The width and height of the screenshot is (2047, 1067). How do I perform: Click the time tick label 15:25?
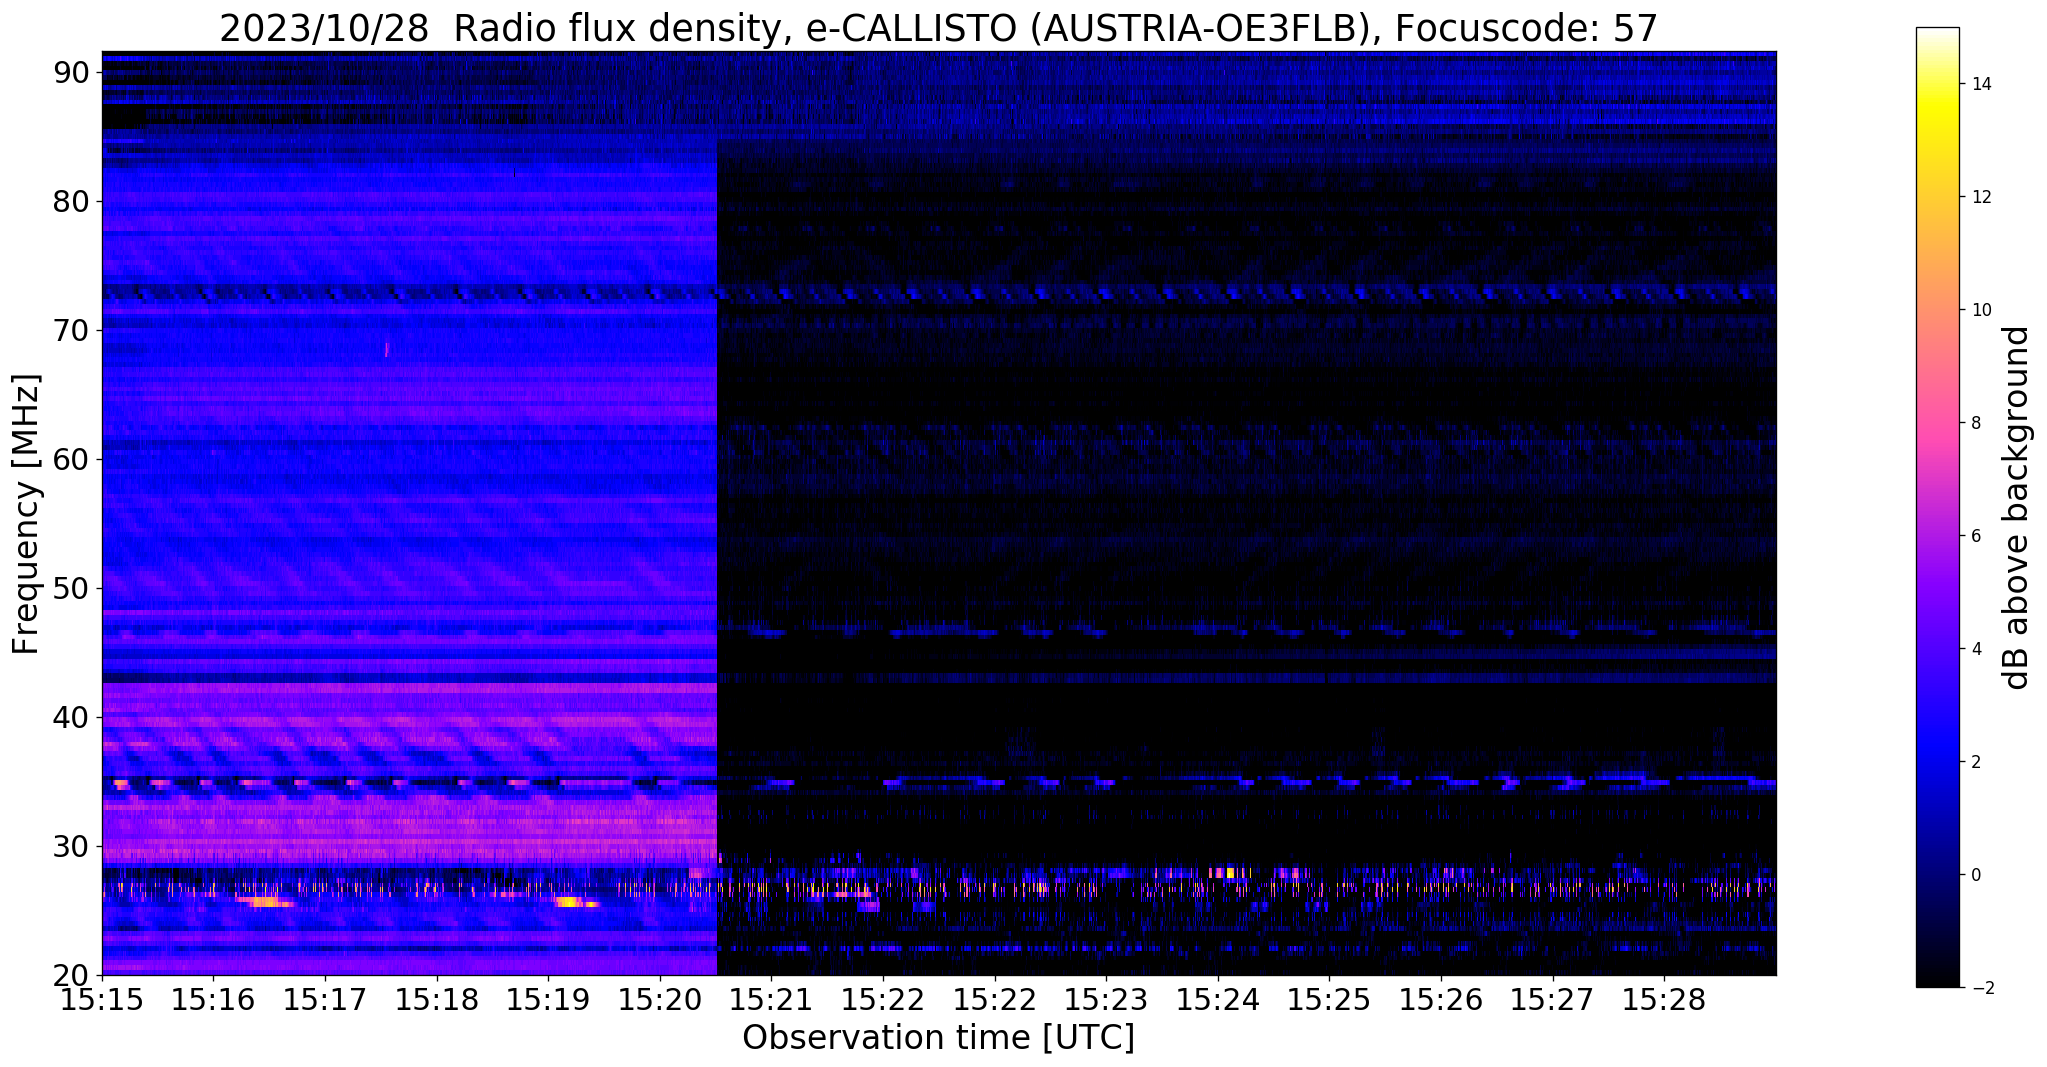(x=1329, y=1000)
